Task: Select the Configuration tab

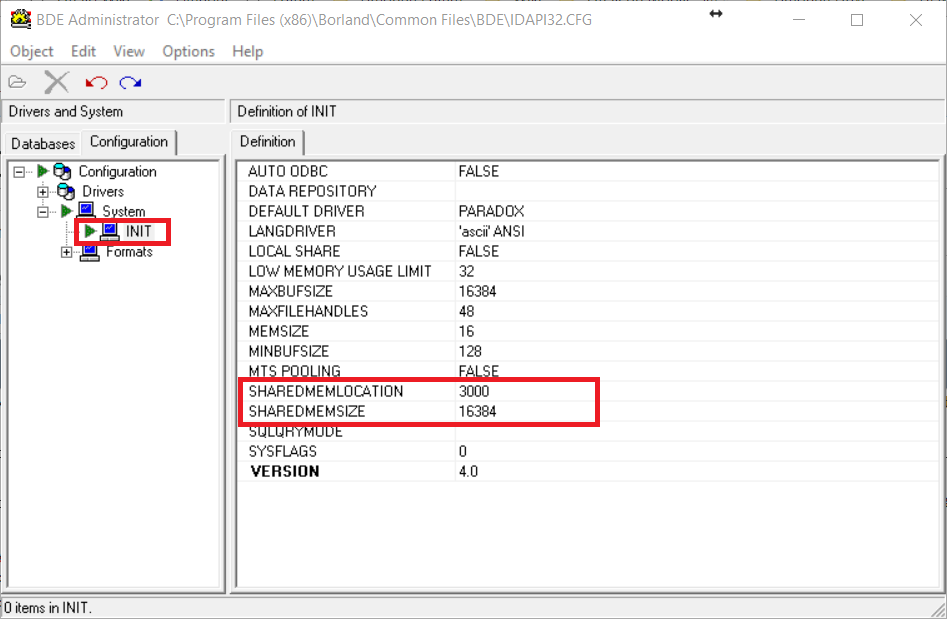Action: click(129, 142)
